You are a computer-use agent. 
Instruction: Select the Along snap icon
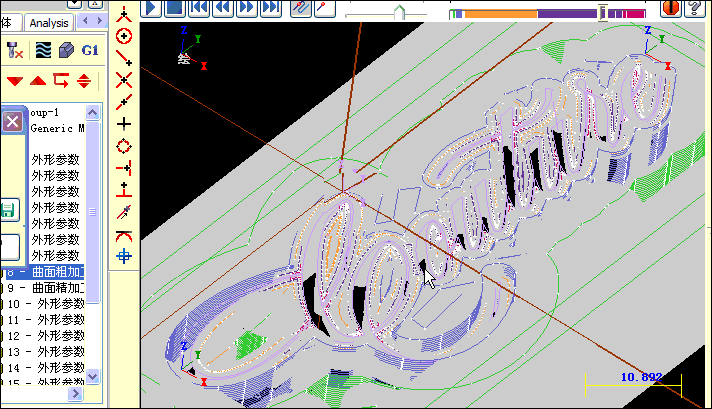[x=124, y=168]
